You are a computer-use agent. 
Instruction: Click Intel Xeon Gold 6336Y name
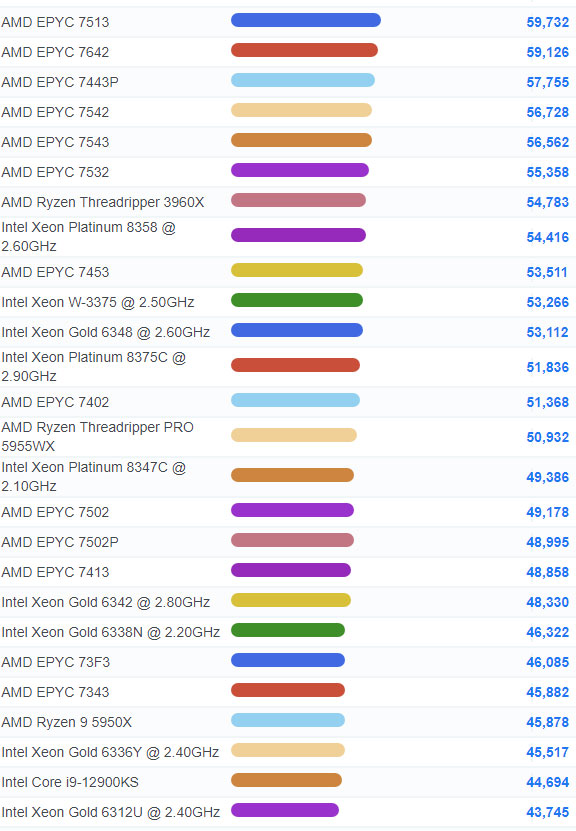[110, 752]
